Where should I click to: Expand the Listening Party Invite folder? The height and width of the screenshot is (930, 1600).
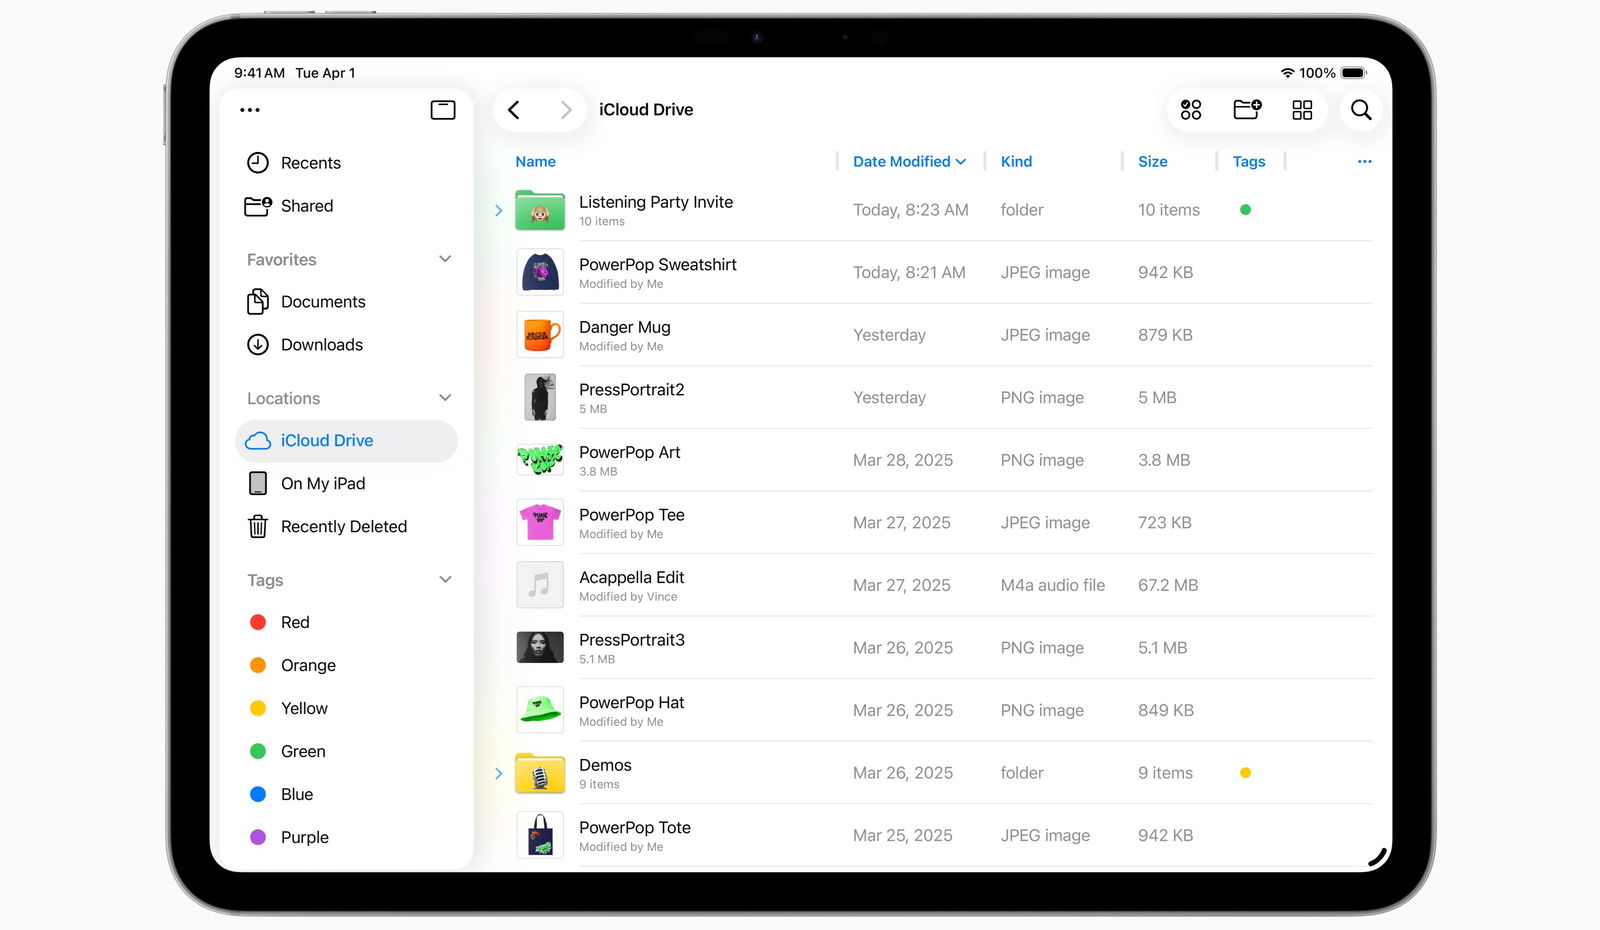point(498,210)
